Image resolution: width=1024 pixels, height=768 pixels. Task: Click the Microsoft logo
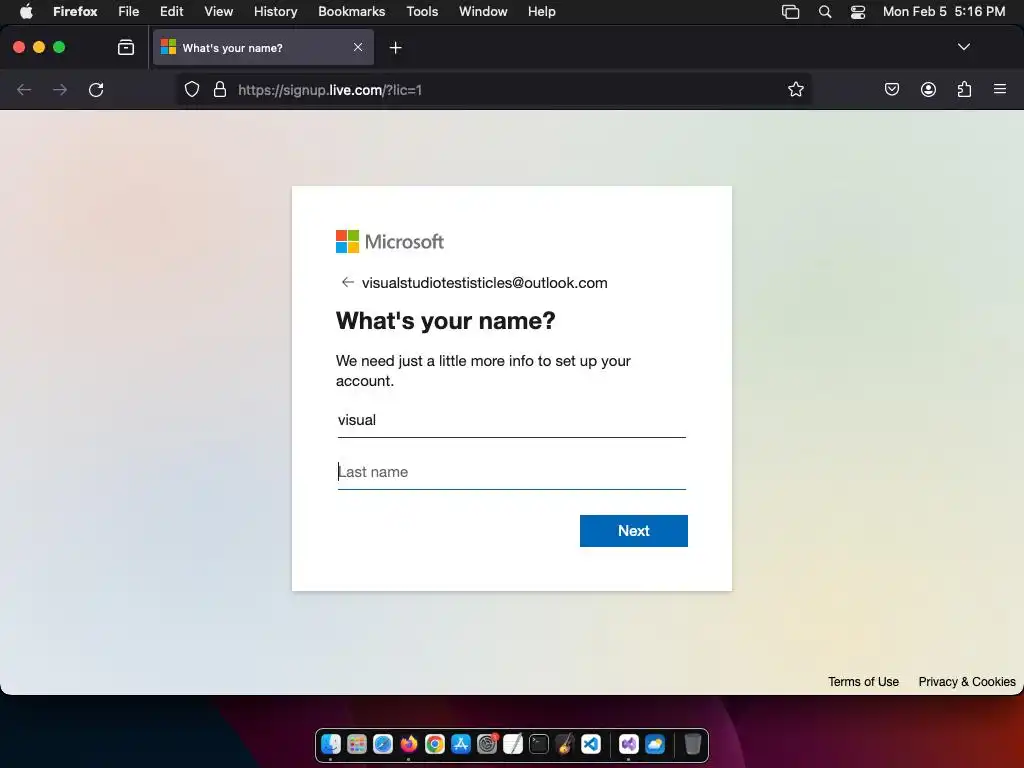click(x=390, y=242)
